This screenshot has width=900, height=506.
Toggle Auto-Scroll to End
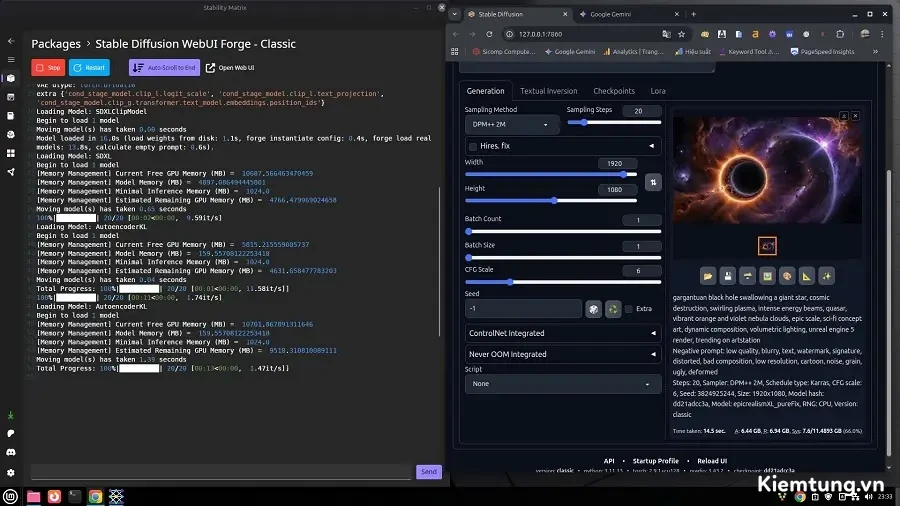[164, 68]
